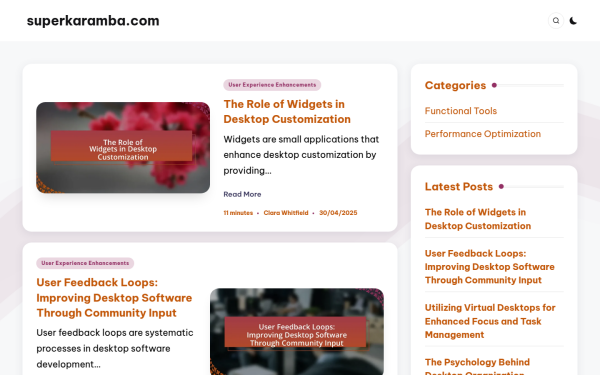Select Functional Tools category
Image resolution: width=600 pixels, height=375 pixels.
click(x=461, y=111)
